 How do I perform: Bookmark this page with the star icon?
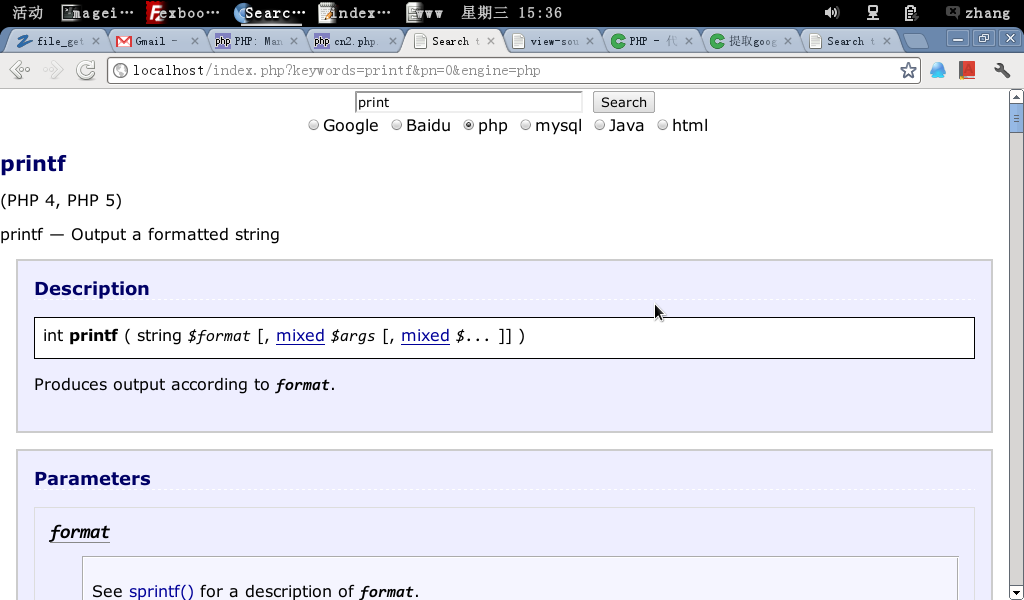(908, 71)
